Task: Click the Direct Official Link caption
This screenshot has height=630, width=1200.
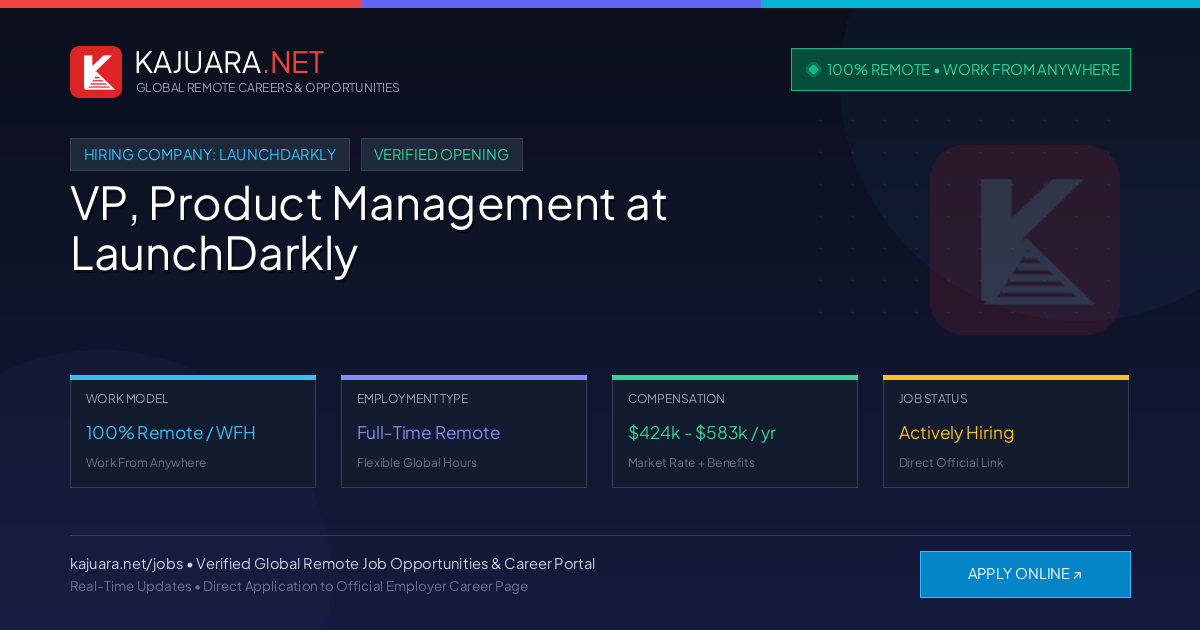Action: coord(951,463)
